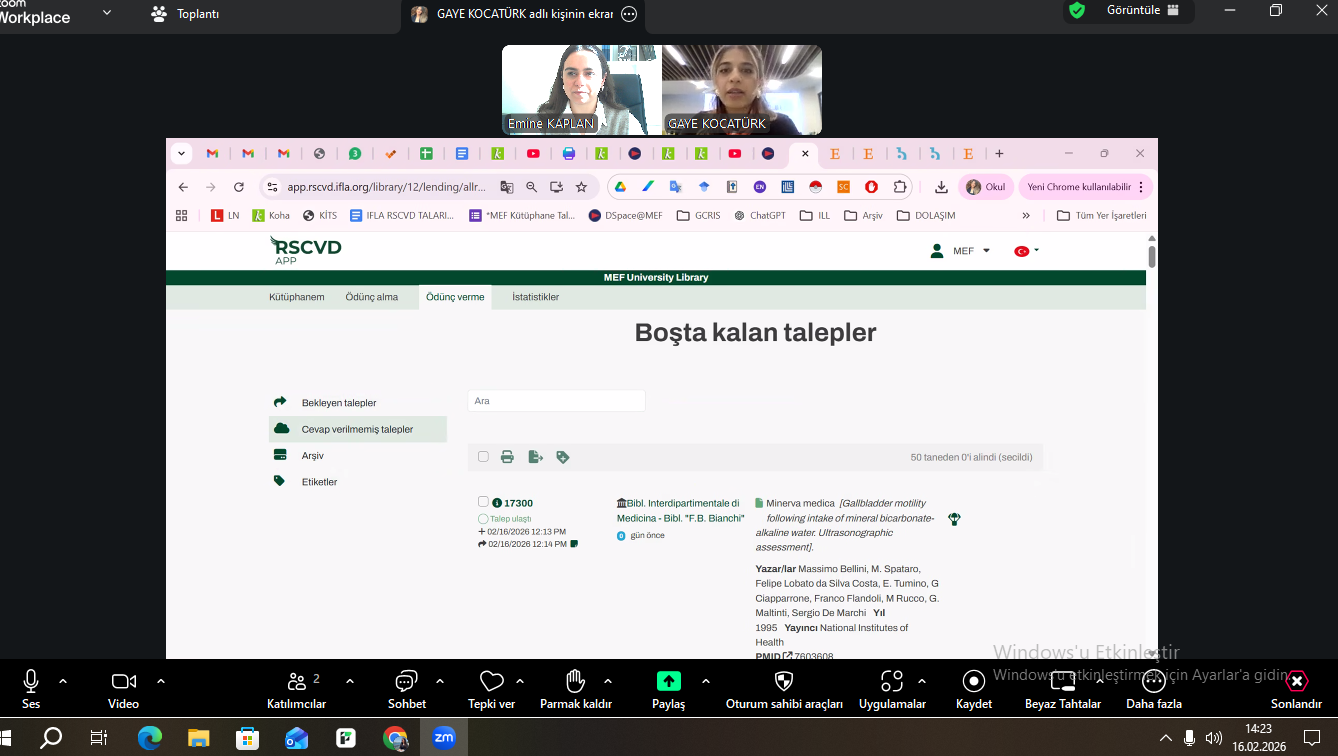1338x756 pixels.
Task: Mute microphone using Ses button
Action: pyautogui.click(x=31, y=688)
